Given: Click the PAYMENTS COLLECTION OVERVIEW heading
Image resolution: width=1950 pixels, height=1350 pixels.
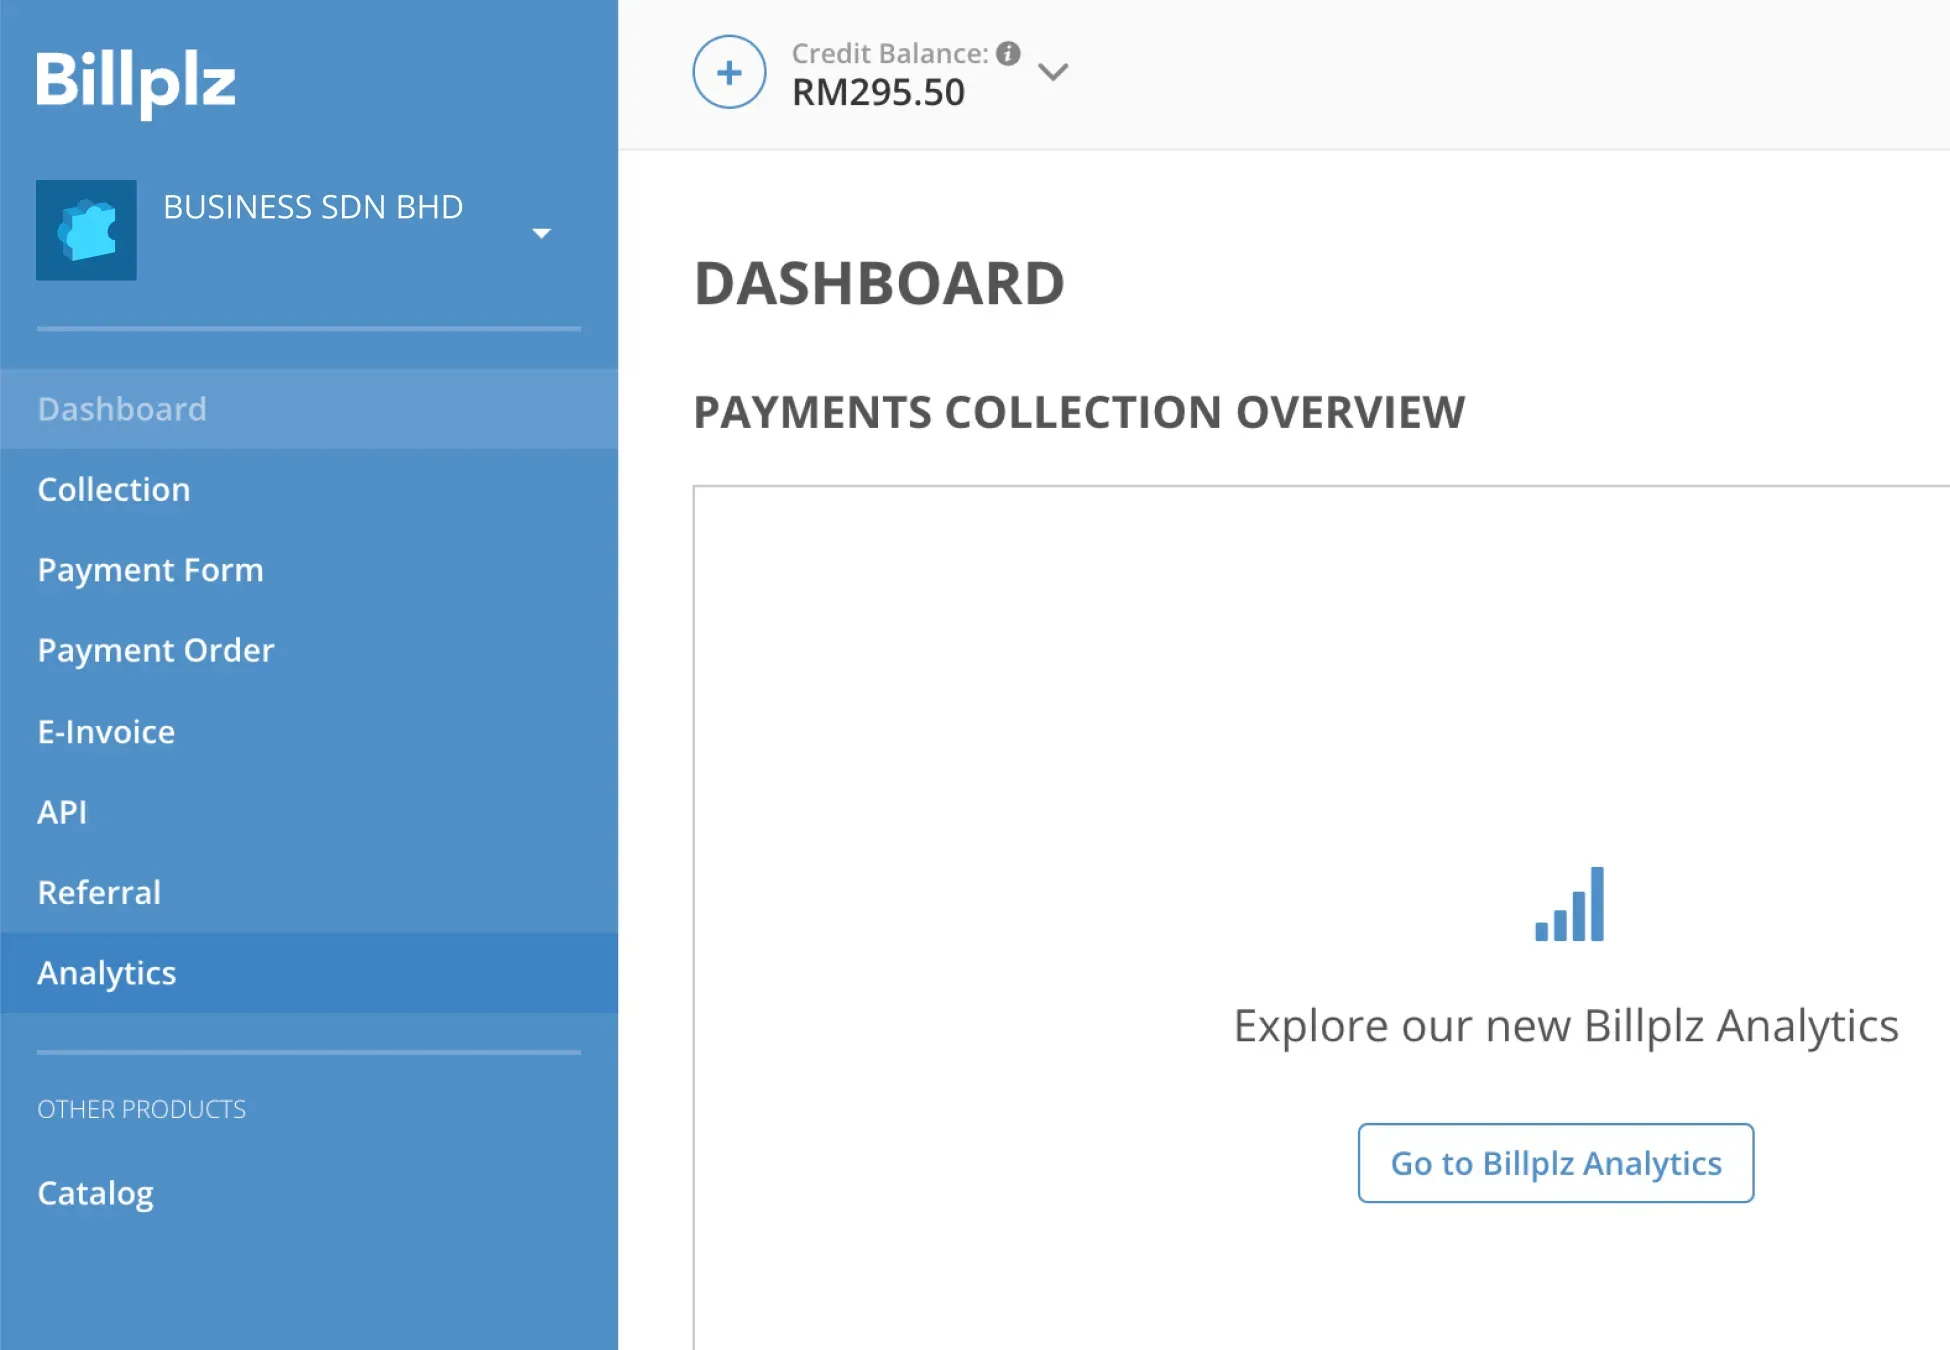Looking at the screenshot, I should point(1079,412).
